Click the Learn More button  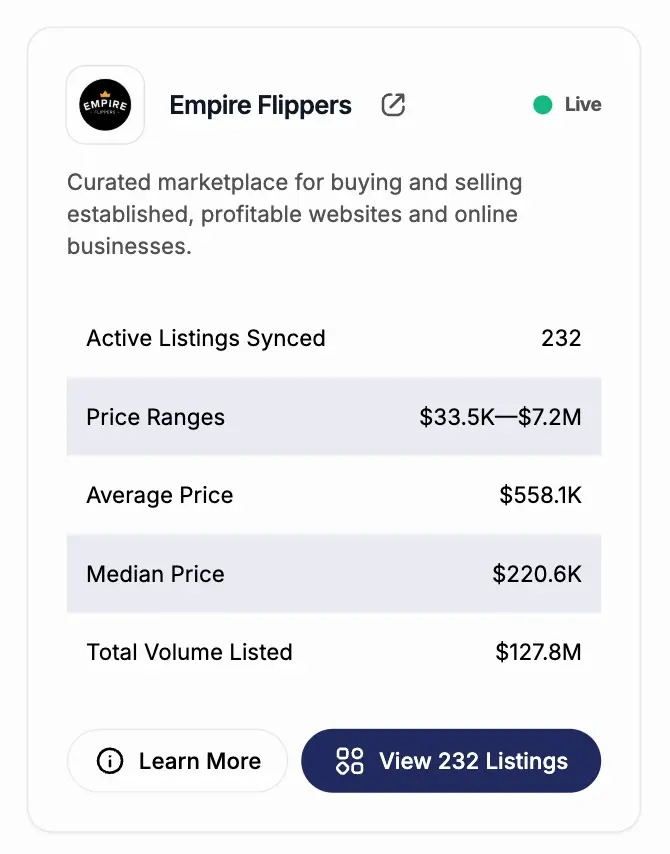coord(177,761)
